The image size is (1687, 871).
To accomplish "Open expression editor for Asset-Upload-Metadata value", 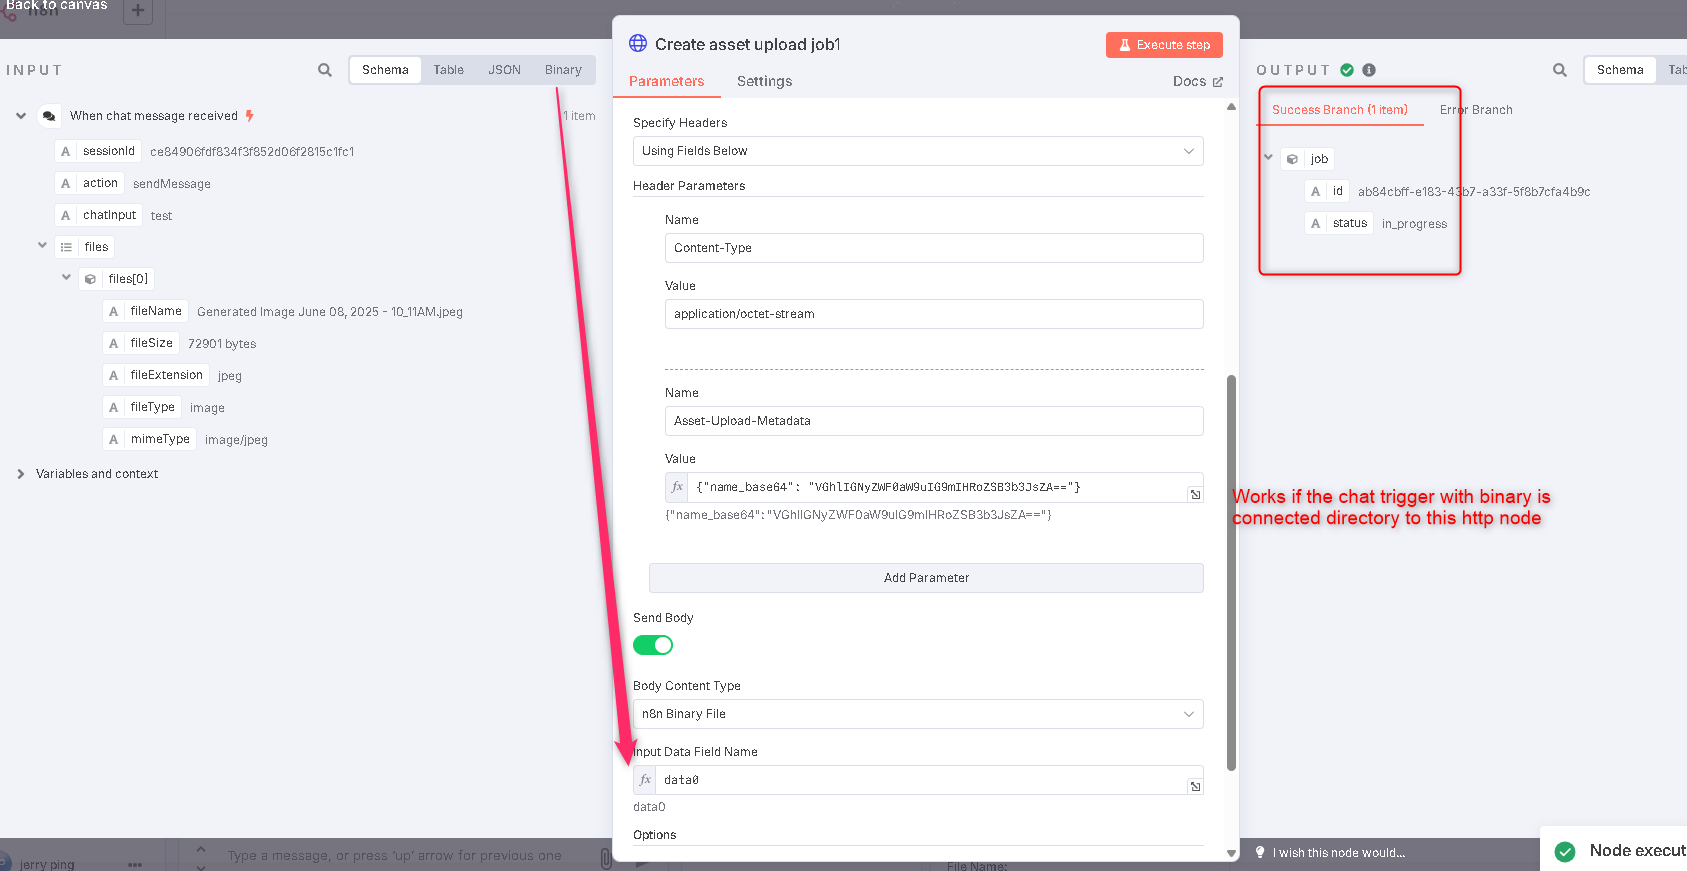I will tap(1195, 495).
